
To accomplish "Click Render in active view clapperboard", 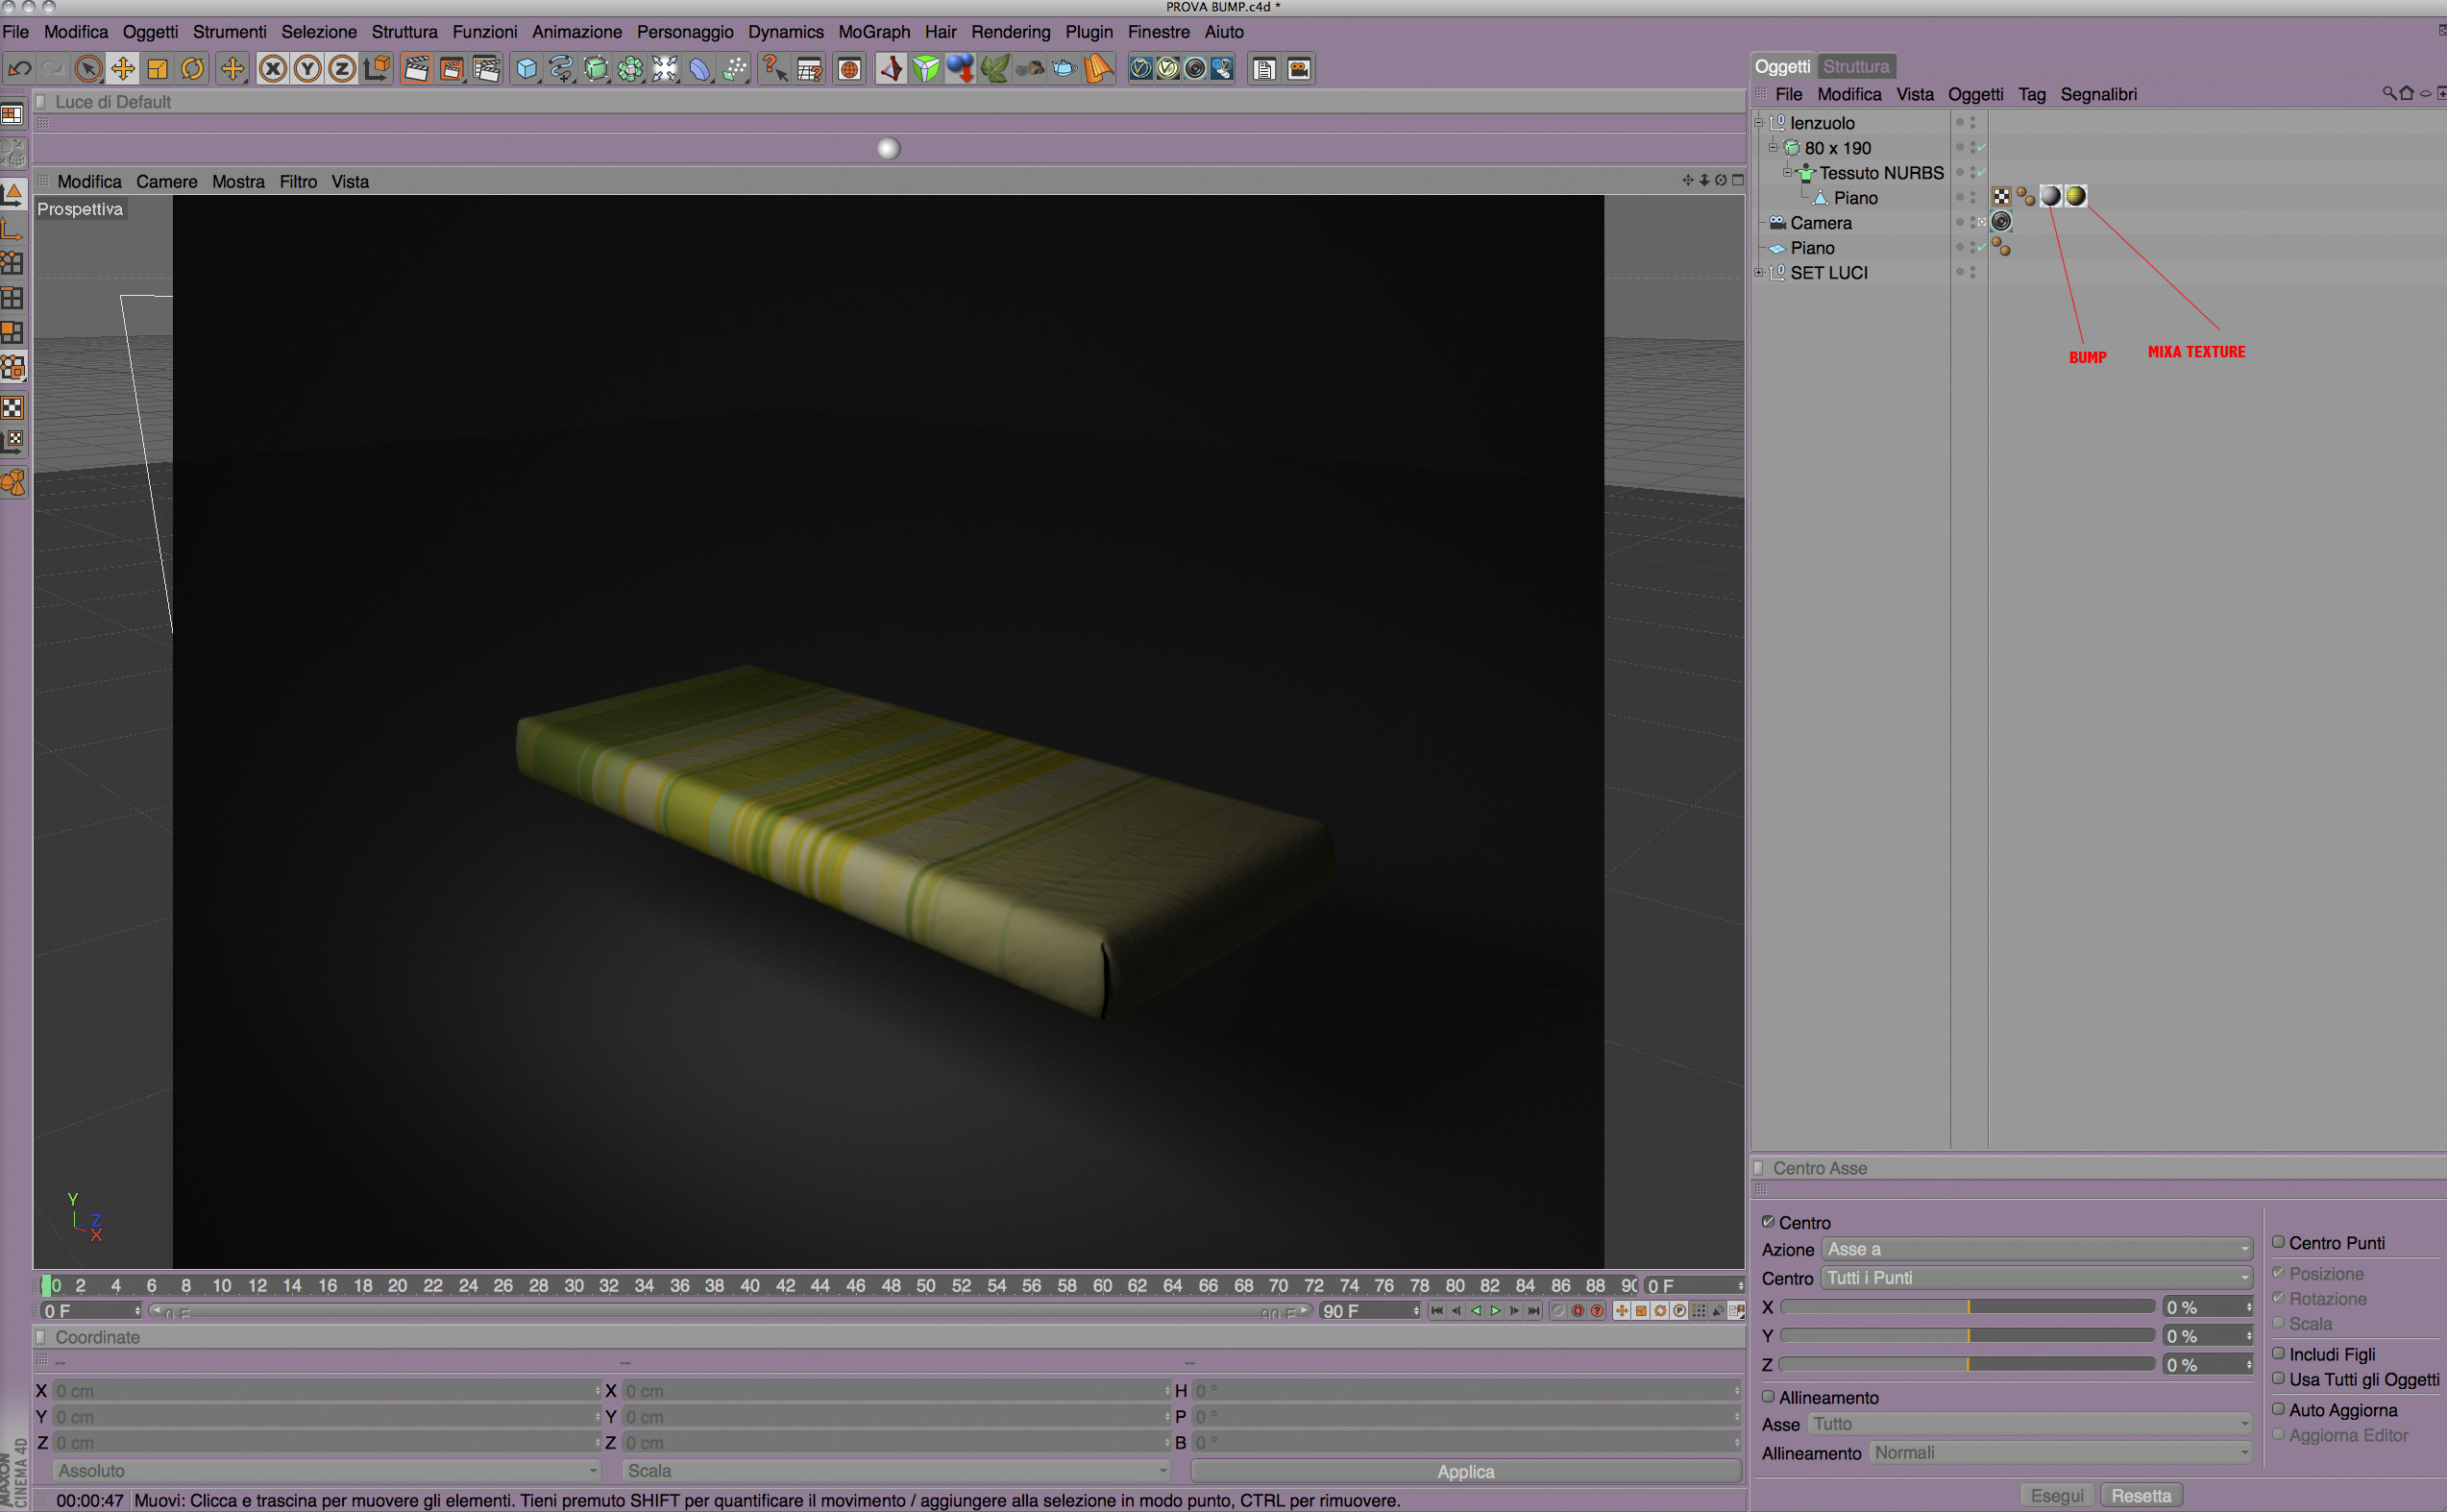I will [416, 69].
